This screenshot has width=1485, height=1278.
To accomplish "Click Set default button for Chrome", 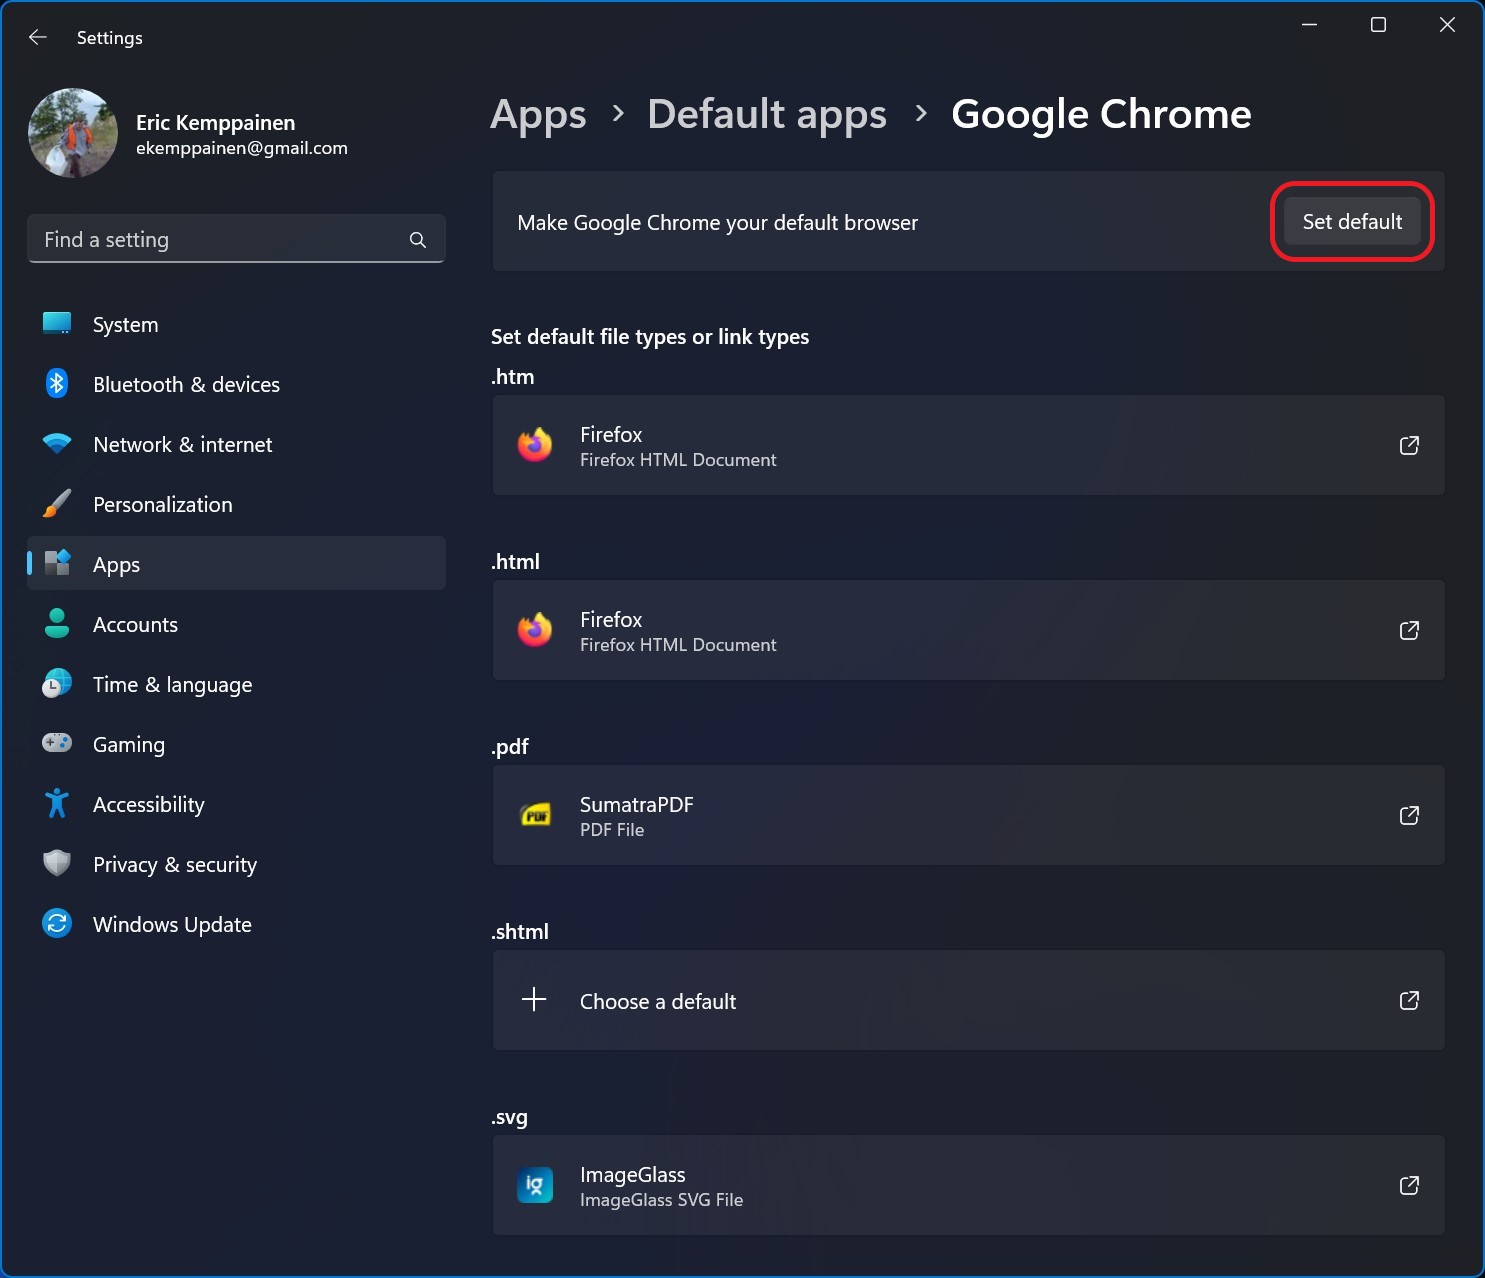I will [1352, 222].
